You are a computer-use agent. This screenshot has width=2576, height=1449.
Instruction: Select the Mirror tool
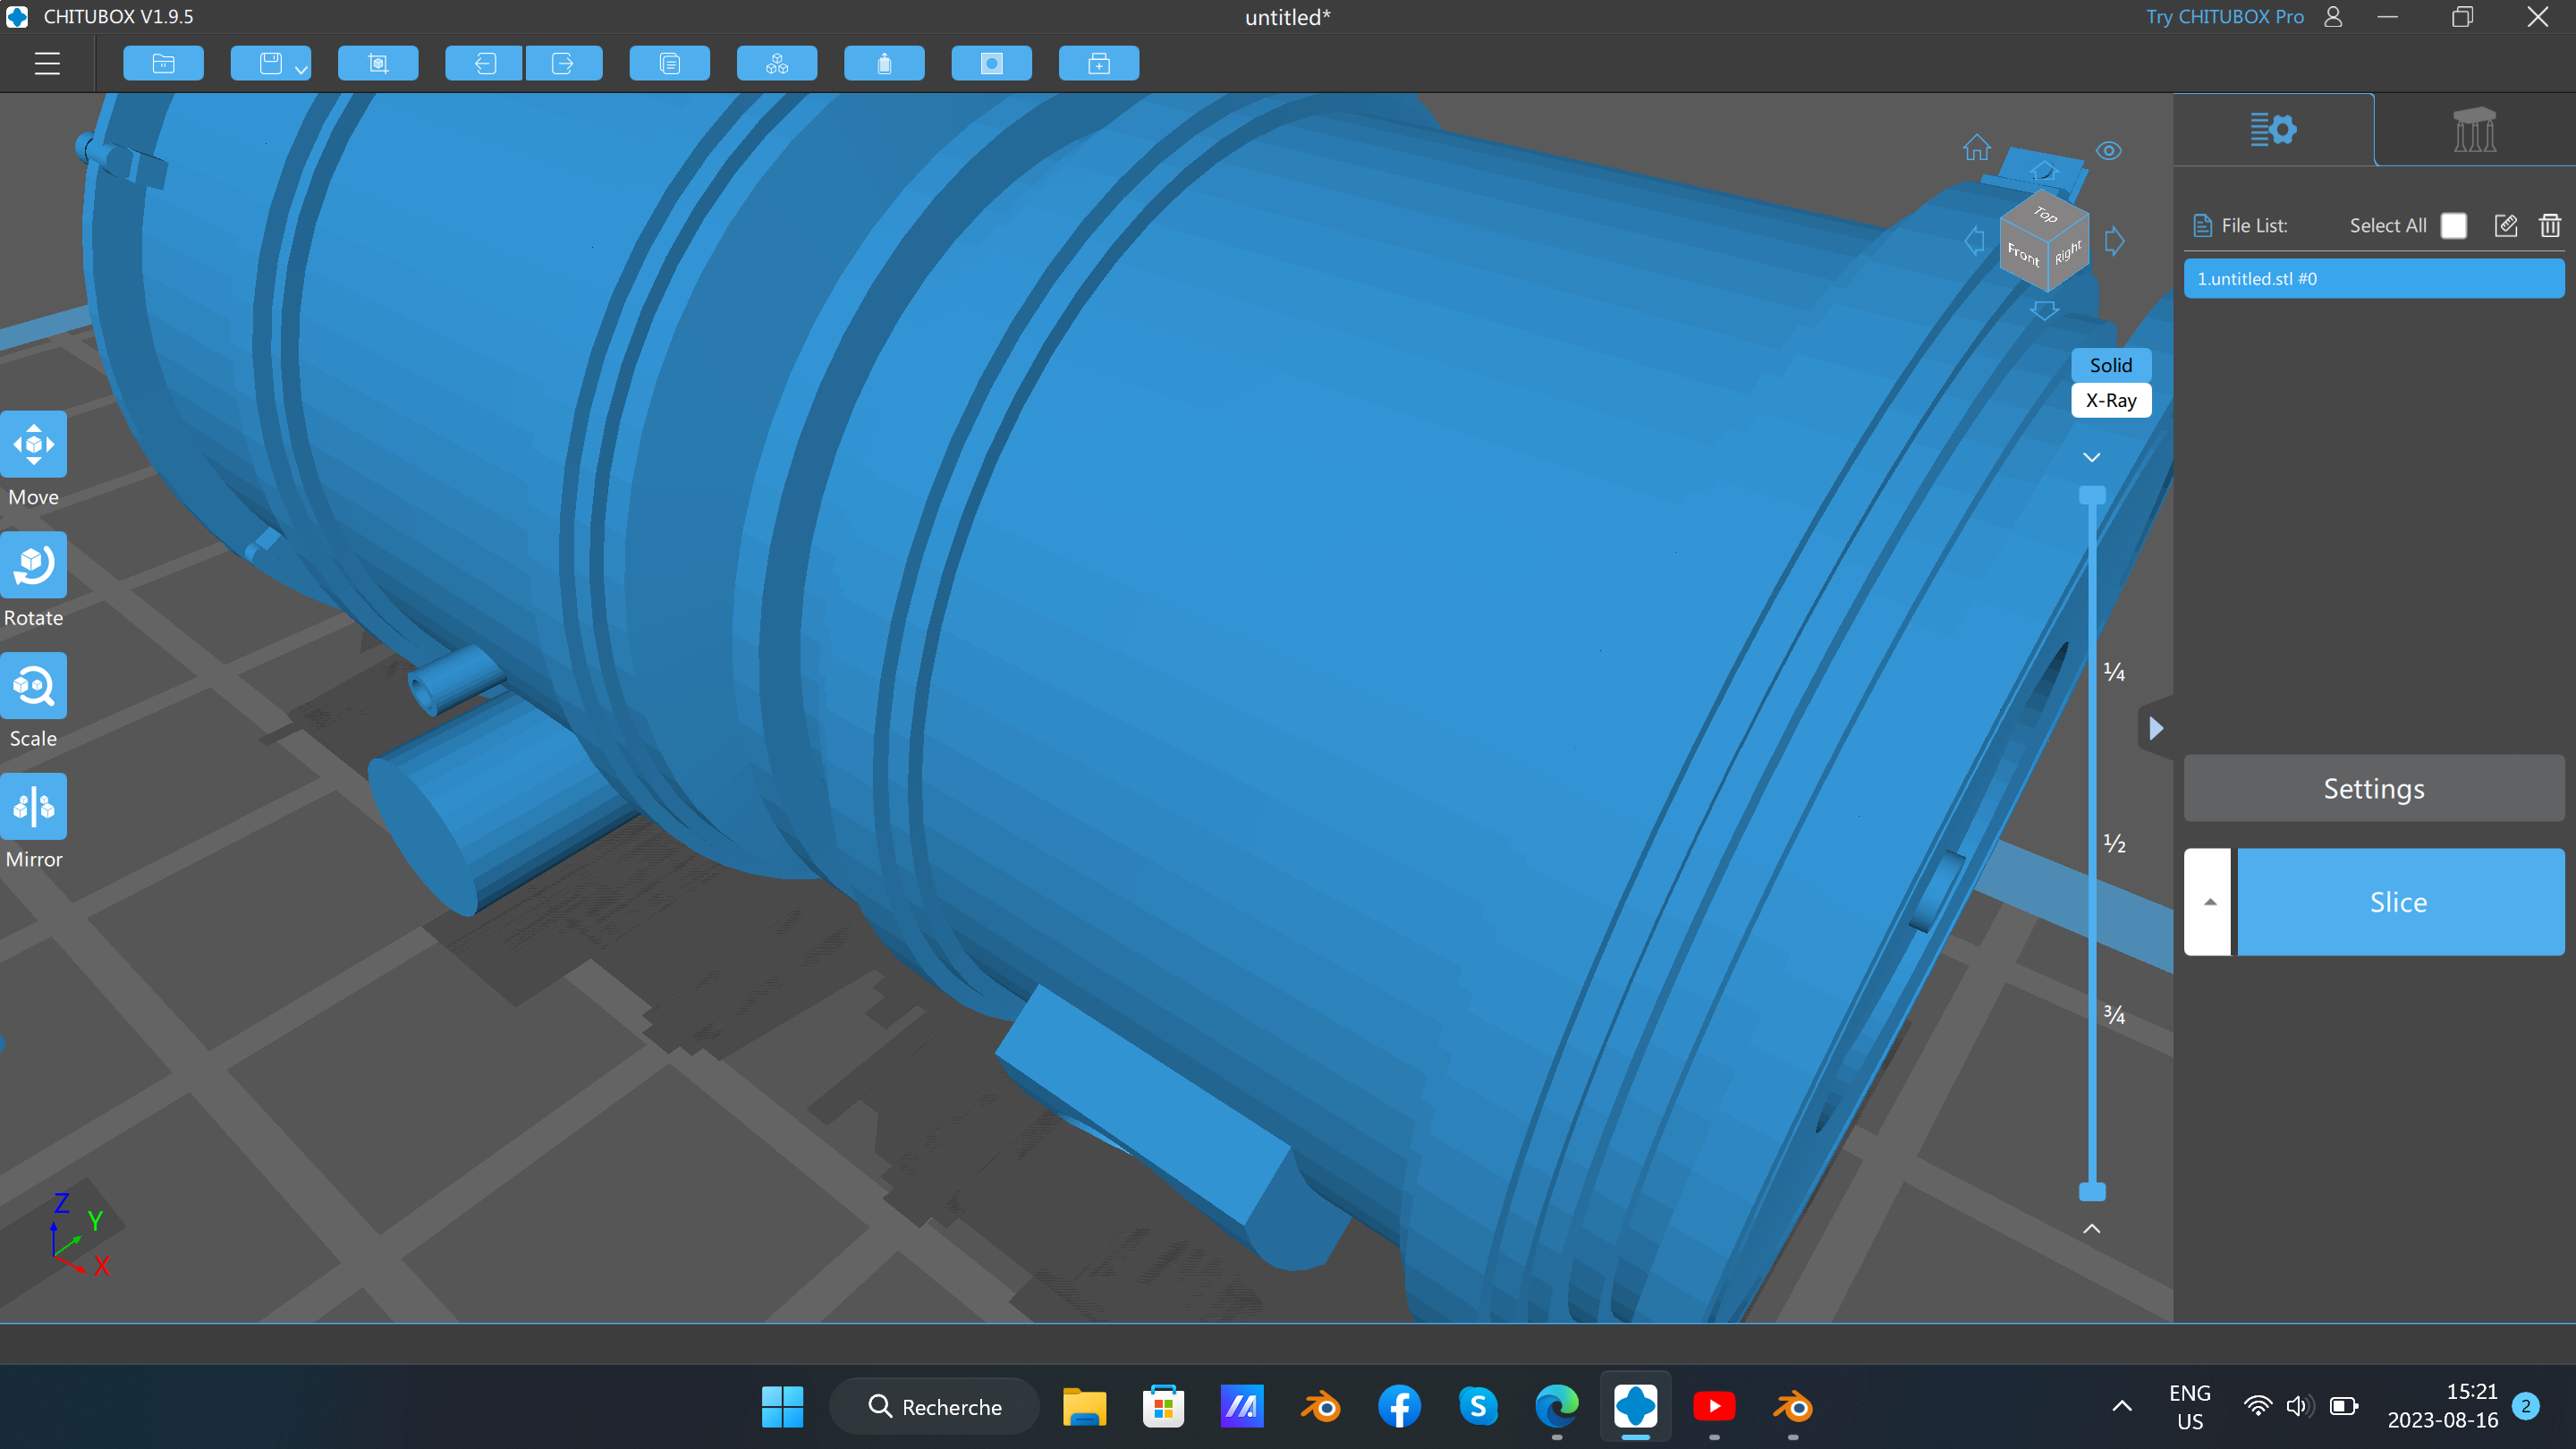[x=33, y=806]
